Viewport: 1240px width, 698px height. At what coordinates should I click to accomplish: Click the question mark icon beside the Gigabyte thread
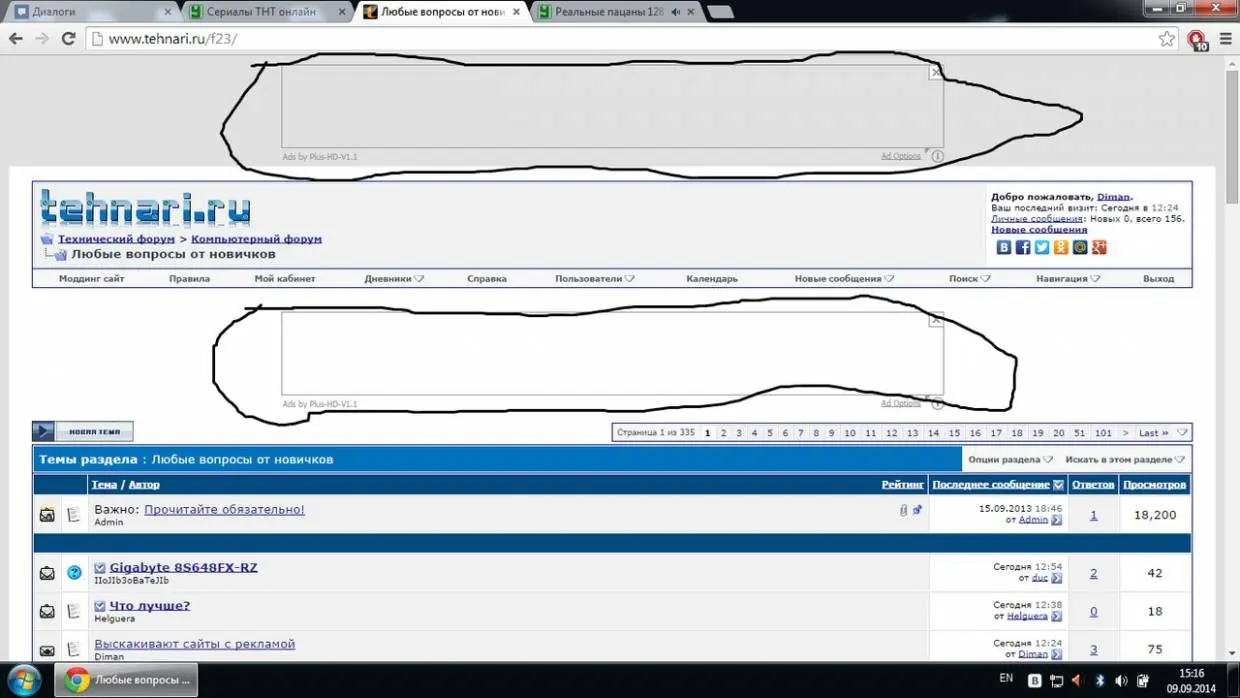tap(74, 573)
